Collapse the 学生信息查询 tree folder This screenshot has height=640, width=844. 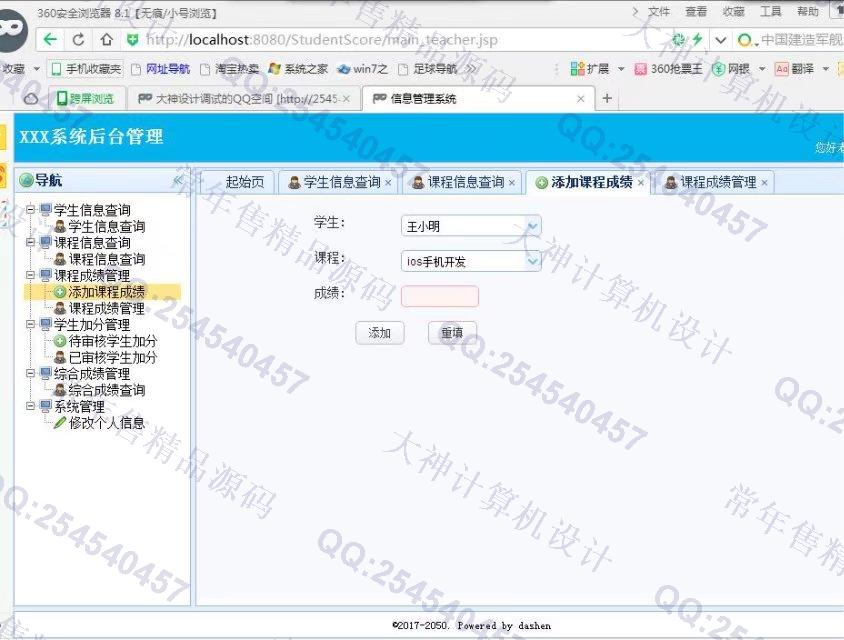pos(31,210)
